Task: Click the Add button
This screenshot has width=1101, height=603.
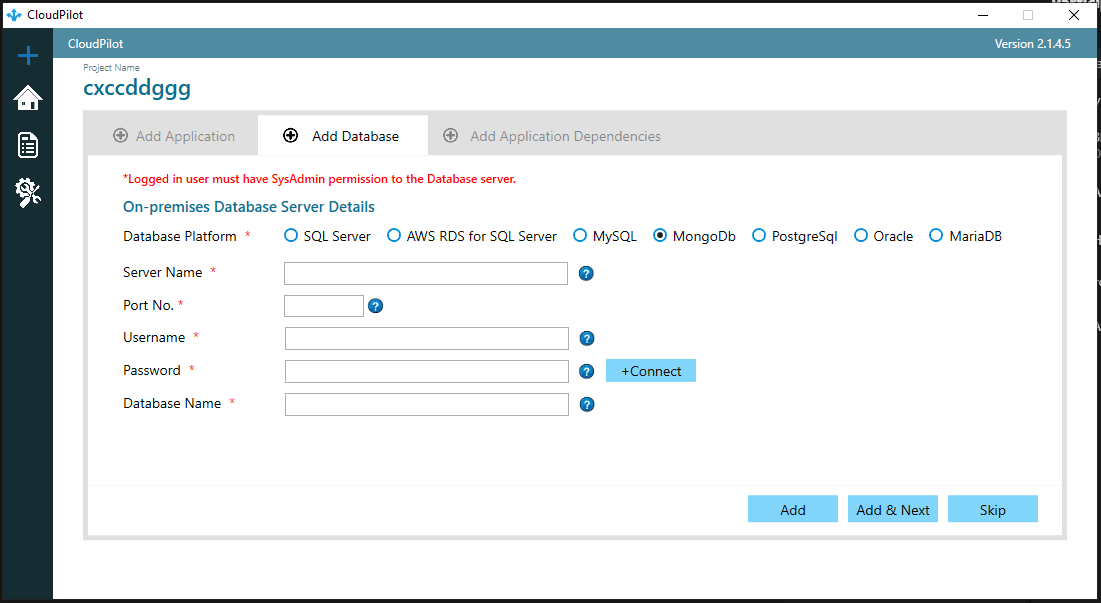Action: [x=793, y=510]
